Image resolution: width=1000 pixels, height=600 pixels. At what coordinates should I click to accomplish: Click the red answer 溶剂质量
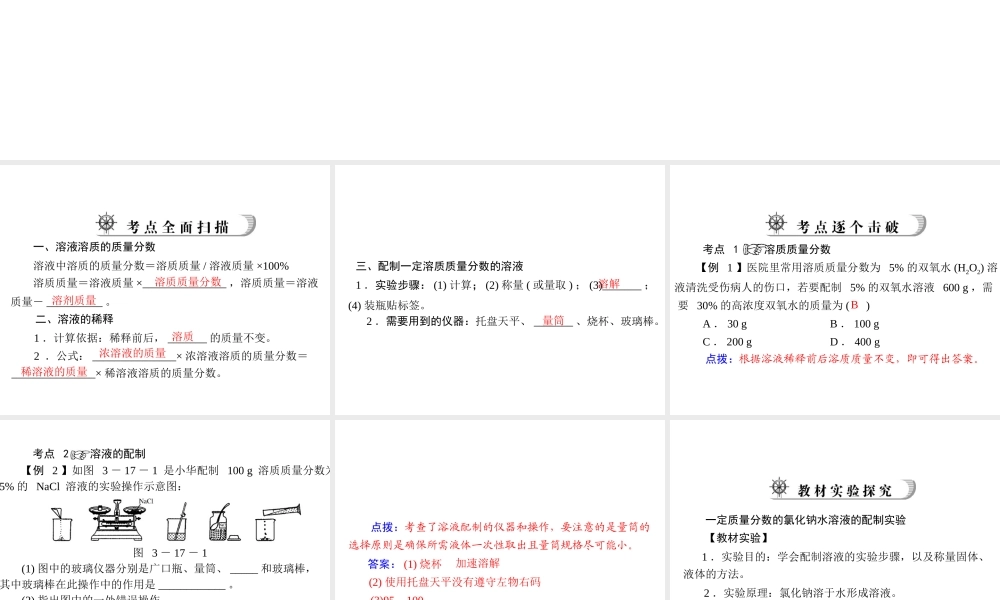[74, 300]
